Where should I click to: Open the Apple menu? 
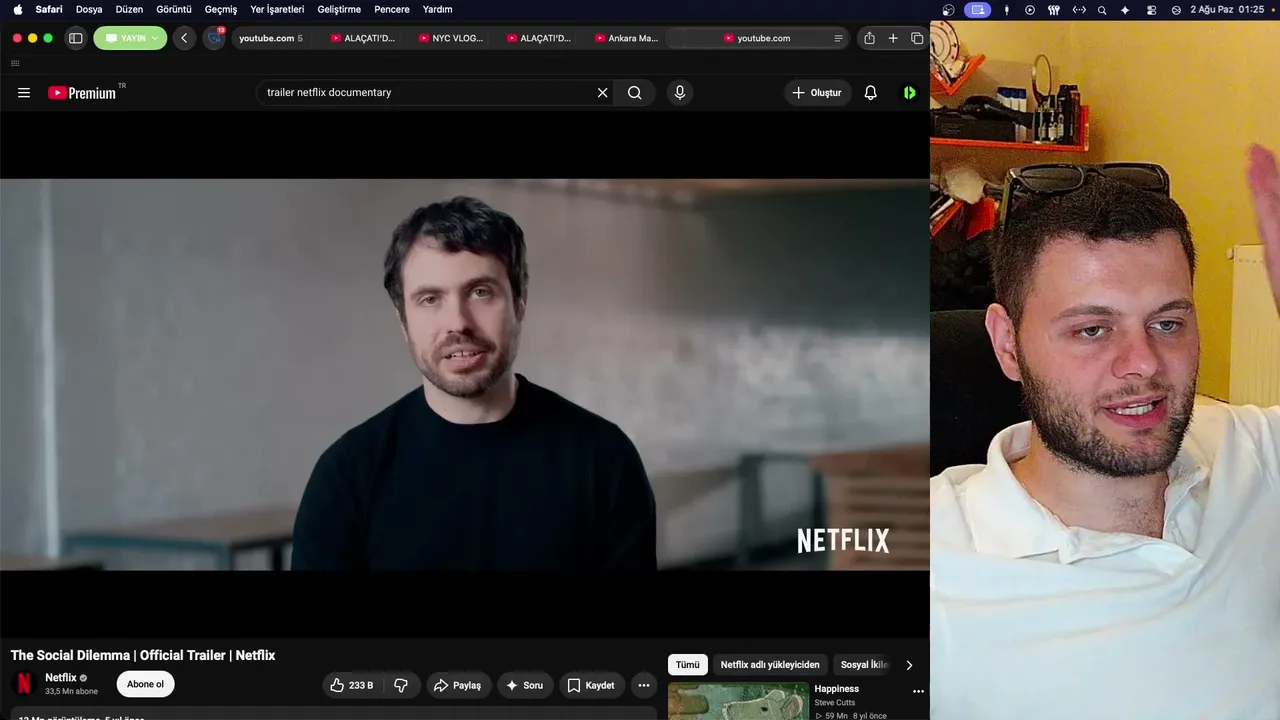(x=17, y=9)
